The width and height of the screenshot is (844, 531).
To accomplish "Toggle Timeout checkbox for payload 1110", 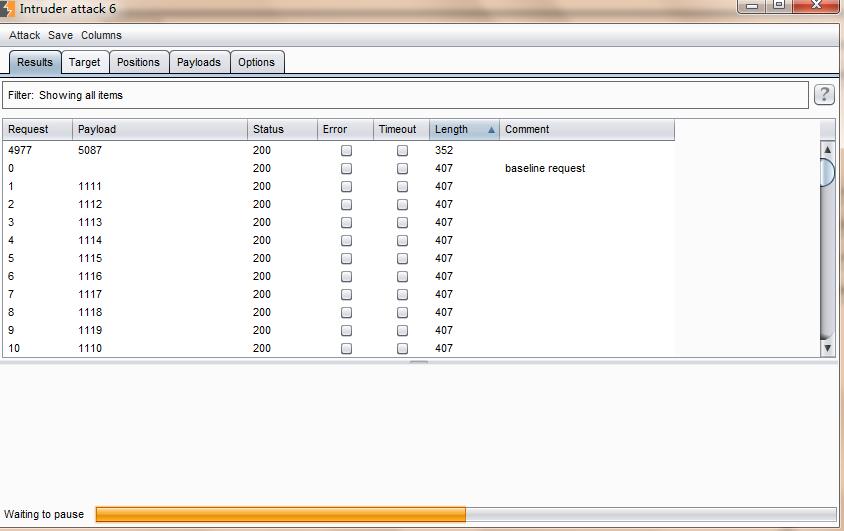I will 403,349.
